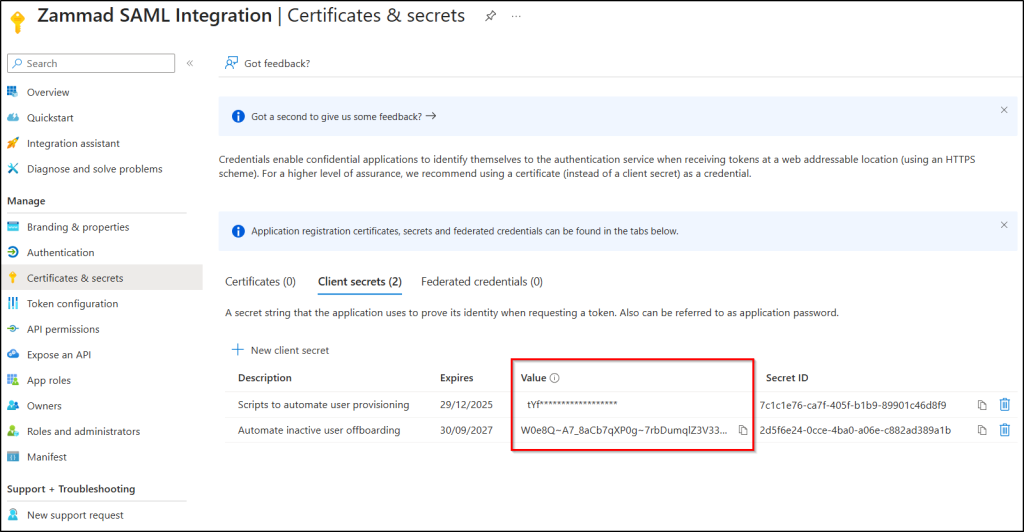
Task: Collapse the left navigation sidebar
Action: 189,63
